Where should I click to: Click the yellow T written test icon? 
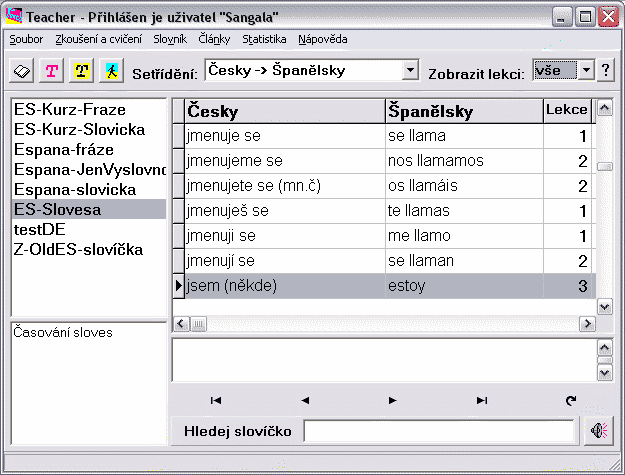click(x=82, y=71)
